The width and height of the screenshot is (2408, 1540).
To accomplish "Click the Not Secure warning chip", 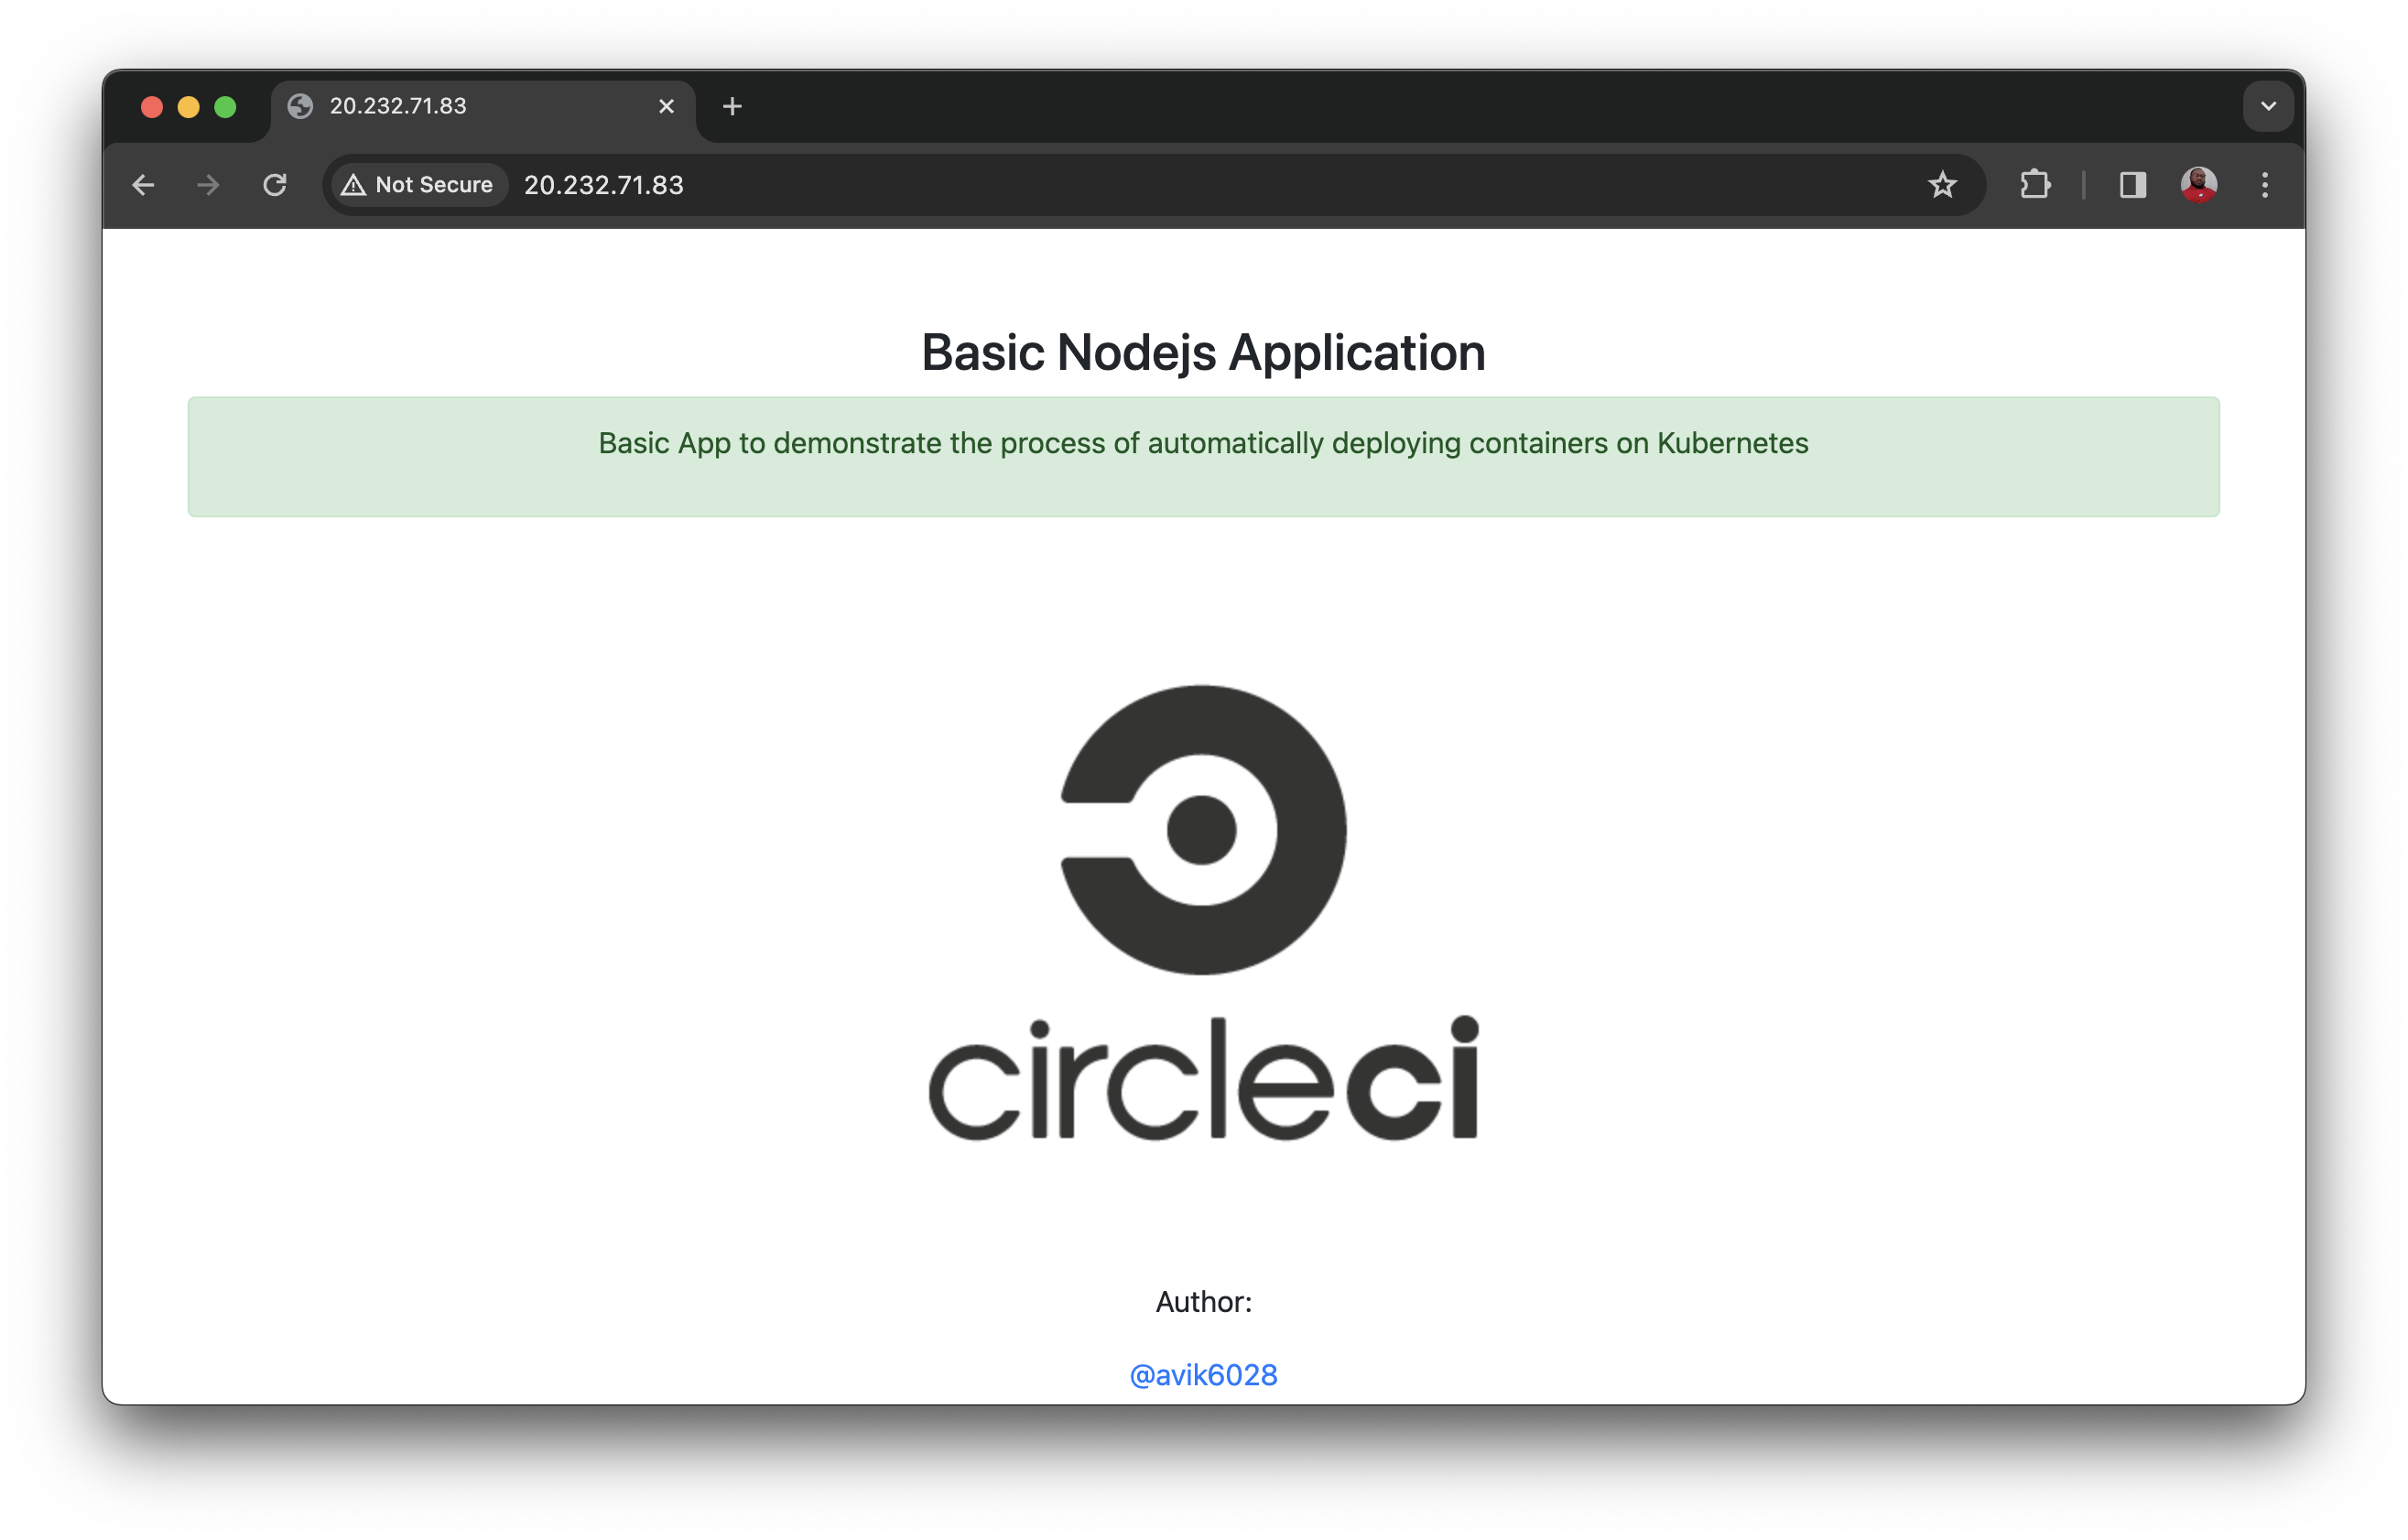I will pos(418,185).
